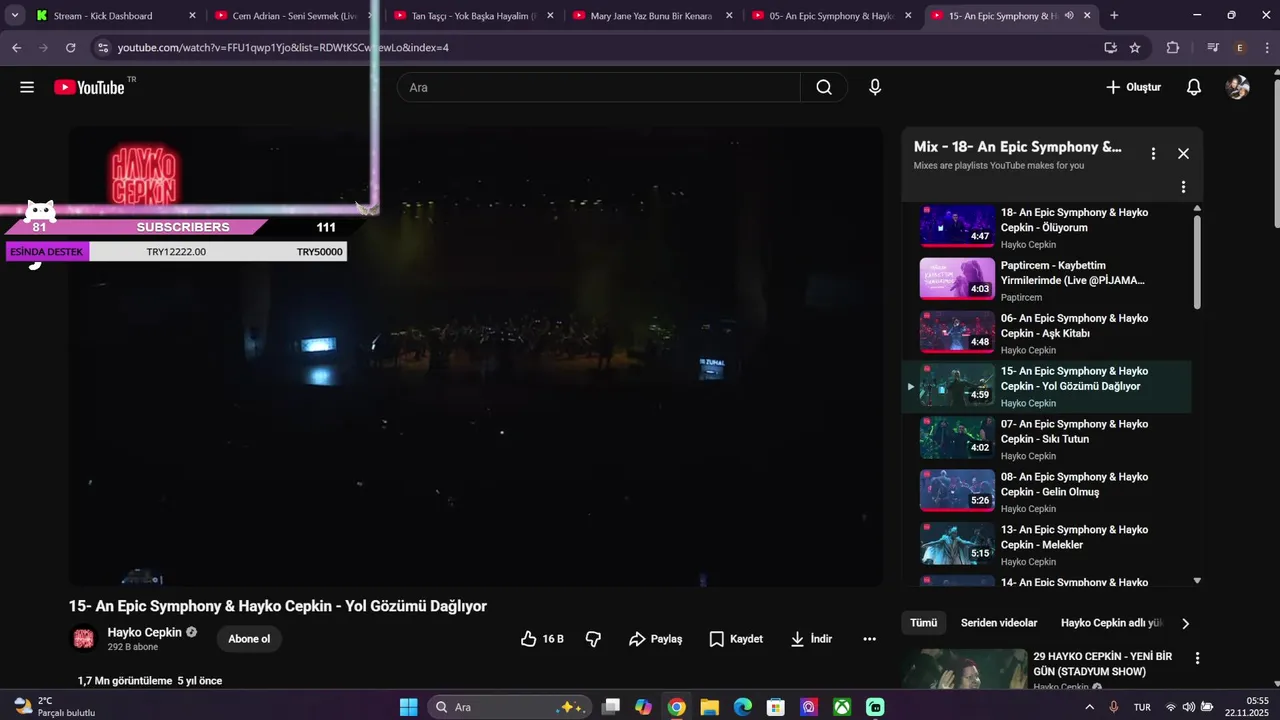Go to the YouTube home logo
Screen dimensions: 1280x720
point(90,87)
